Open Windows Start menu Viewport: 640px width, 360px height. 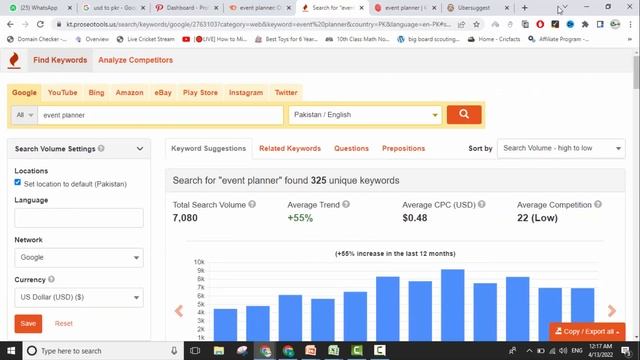tap(11, 351)
